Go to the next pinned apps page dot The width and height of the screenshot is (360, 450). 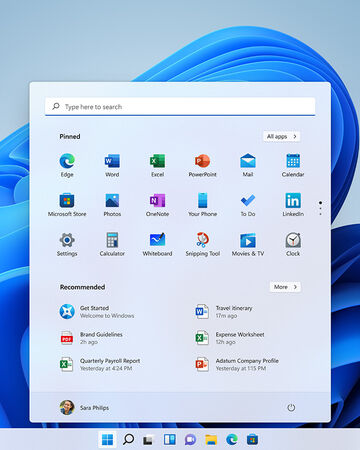(x=320, y=208)
